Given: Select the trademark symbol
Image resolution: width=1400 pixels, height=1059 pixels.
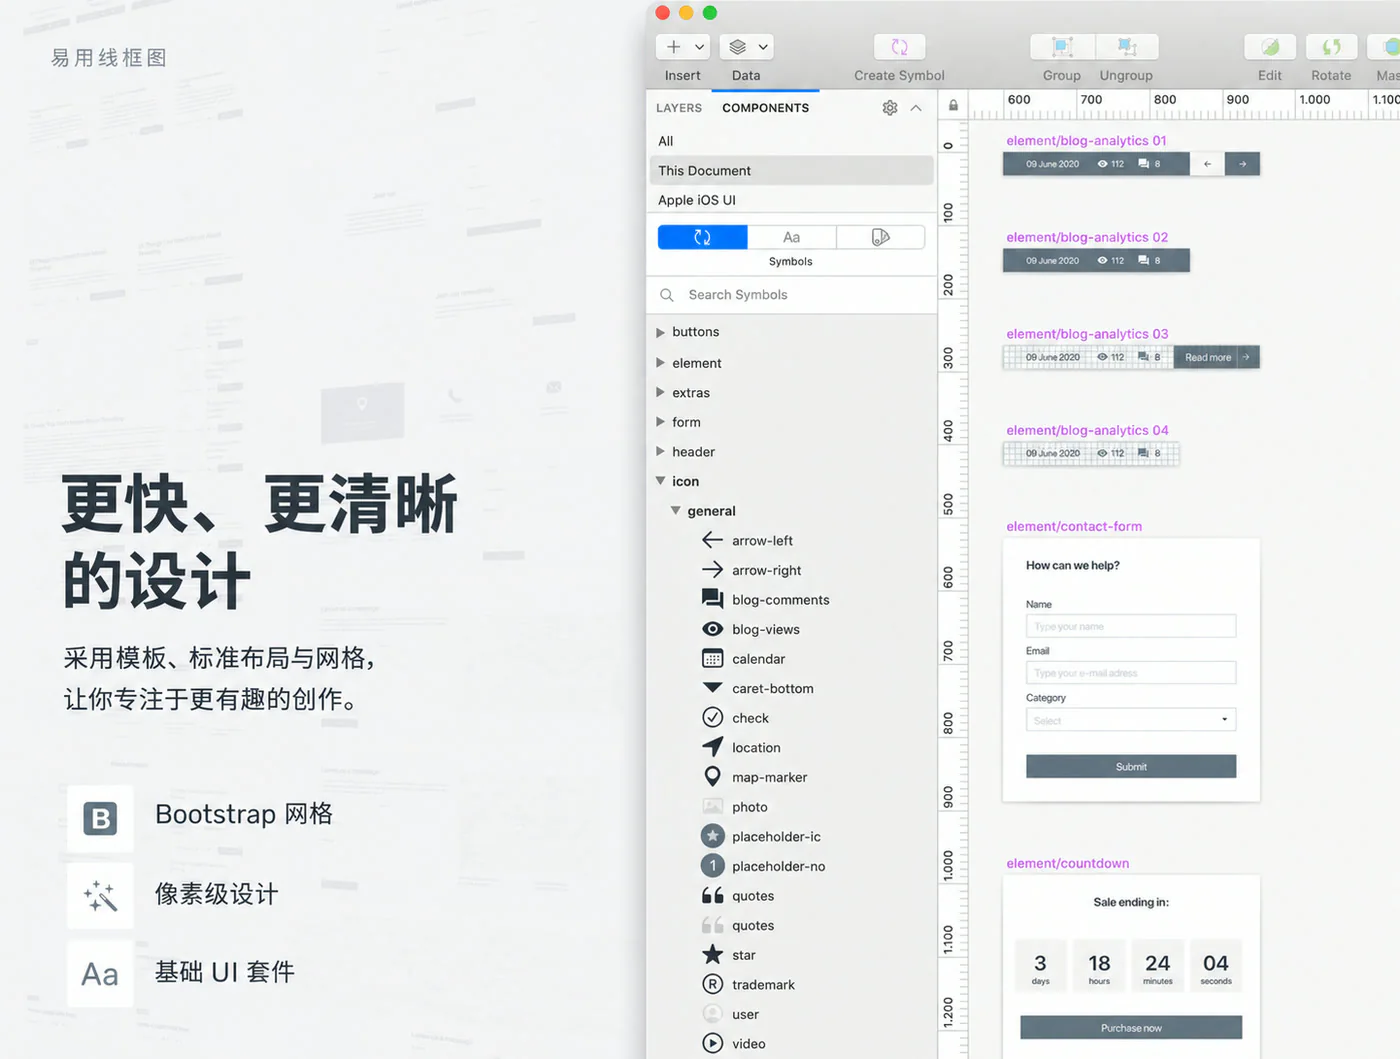Looking at the screenshot, I should (x=748, y=985).
